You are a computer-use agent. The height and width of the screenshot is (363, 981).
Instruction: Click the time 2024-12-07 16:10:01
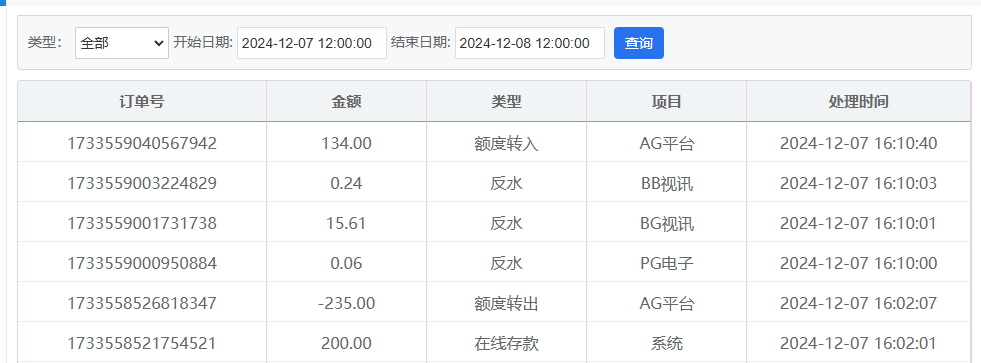click(x=858, y=223)
